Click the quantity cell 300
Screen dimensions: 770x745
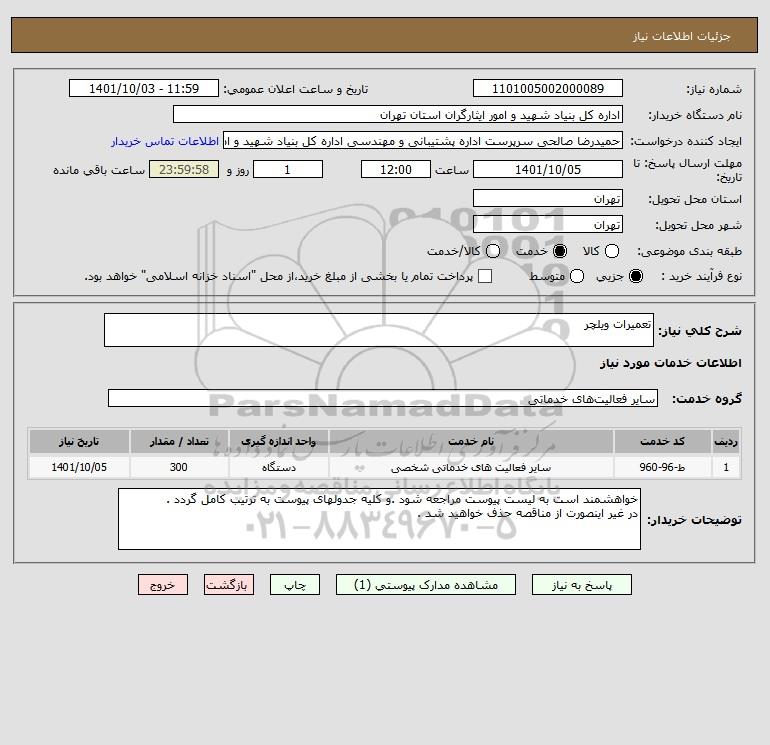pos(179,467)
